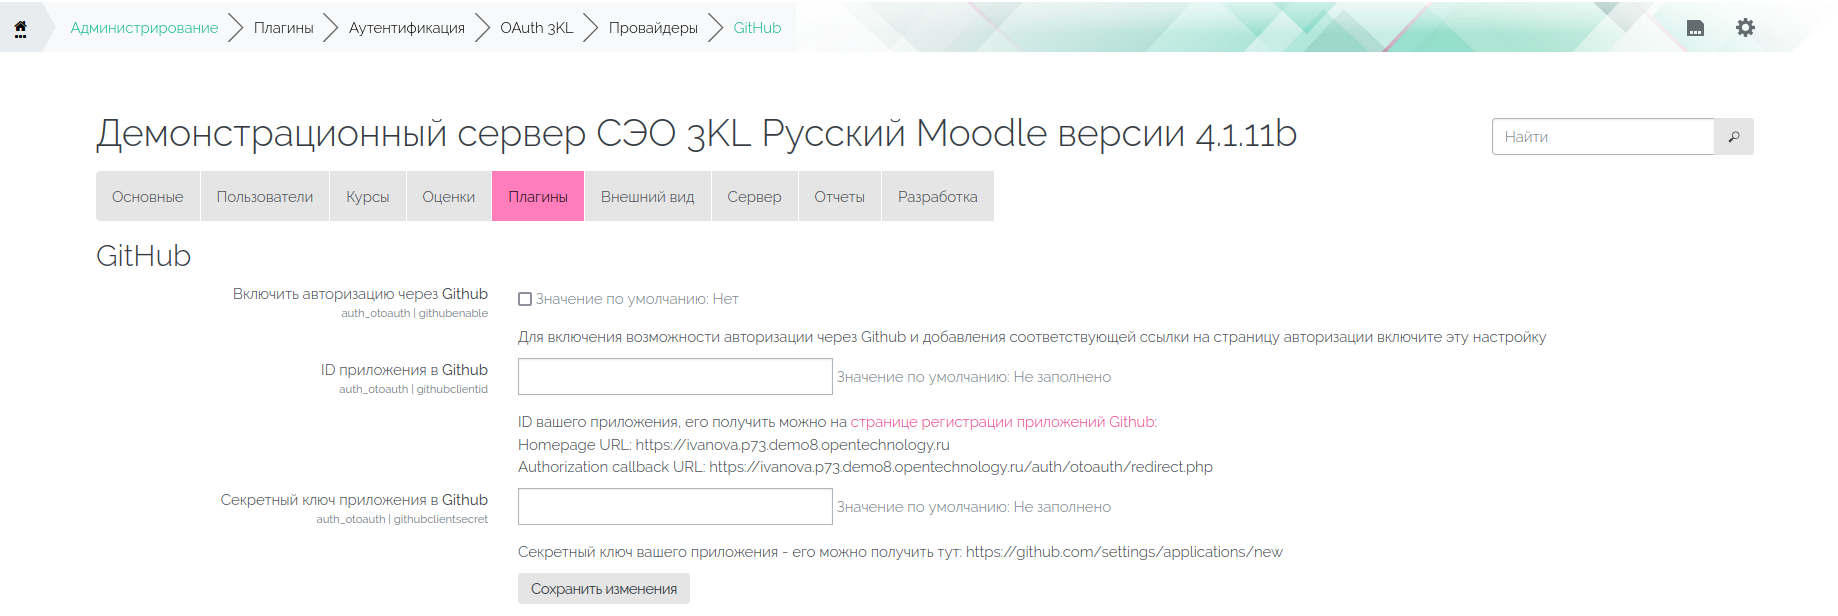Click Аутентификация breadcrumb

click(x=407, y=28)
